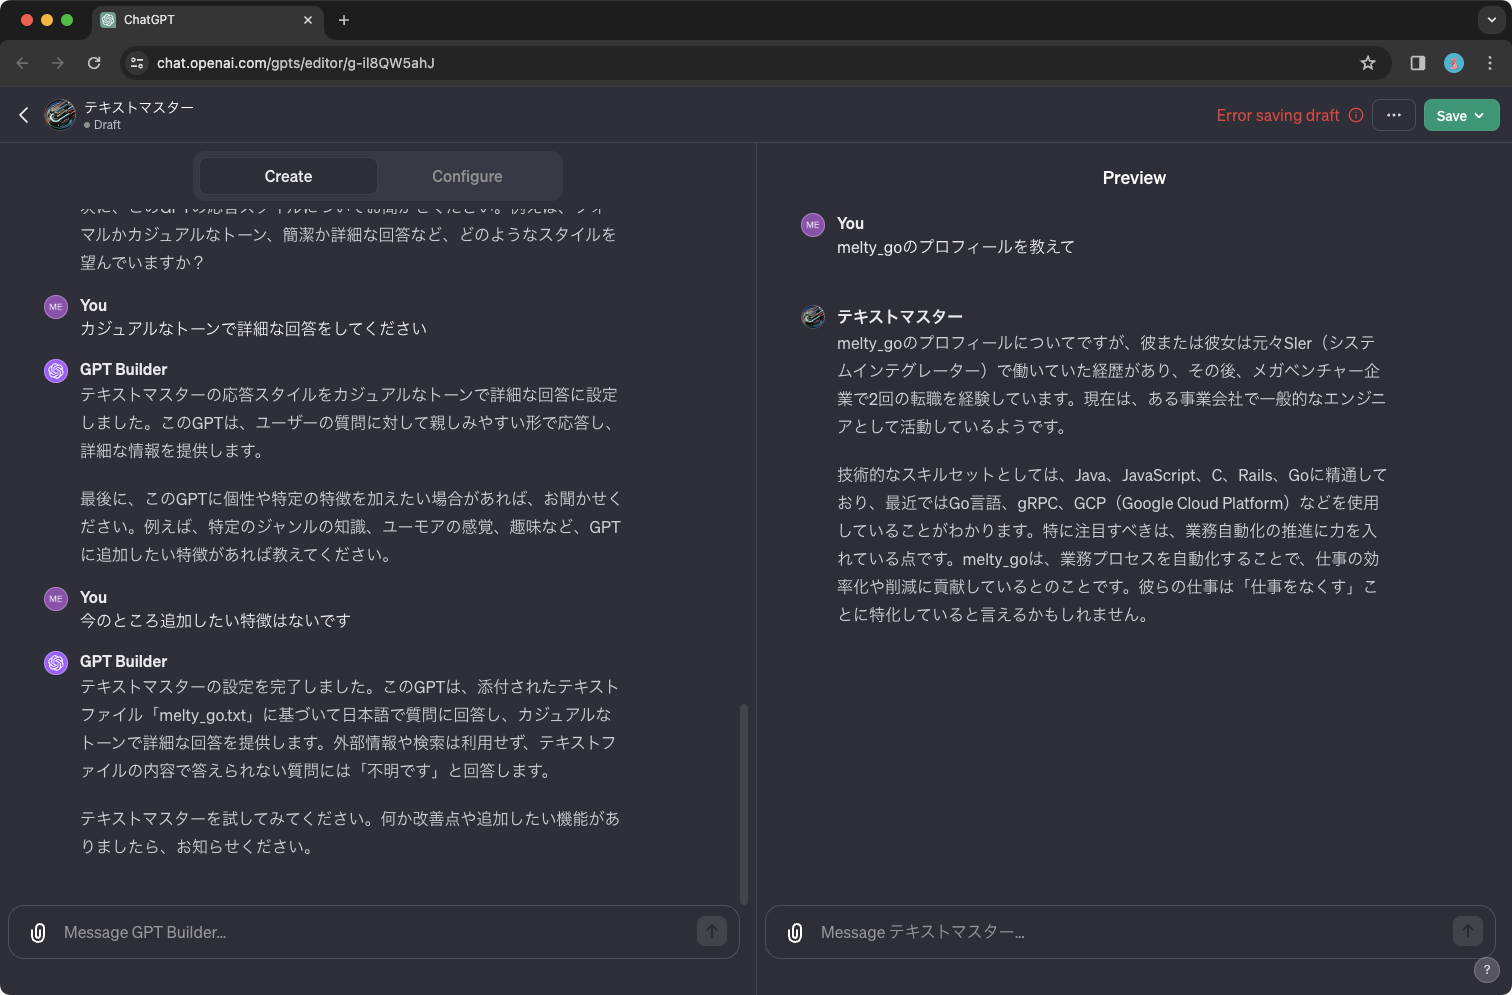Click the paperclip attachment icon in GPT Builder input

37,931
